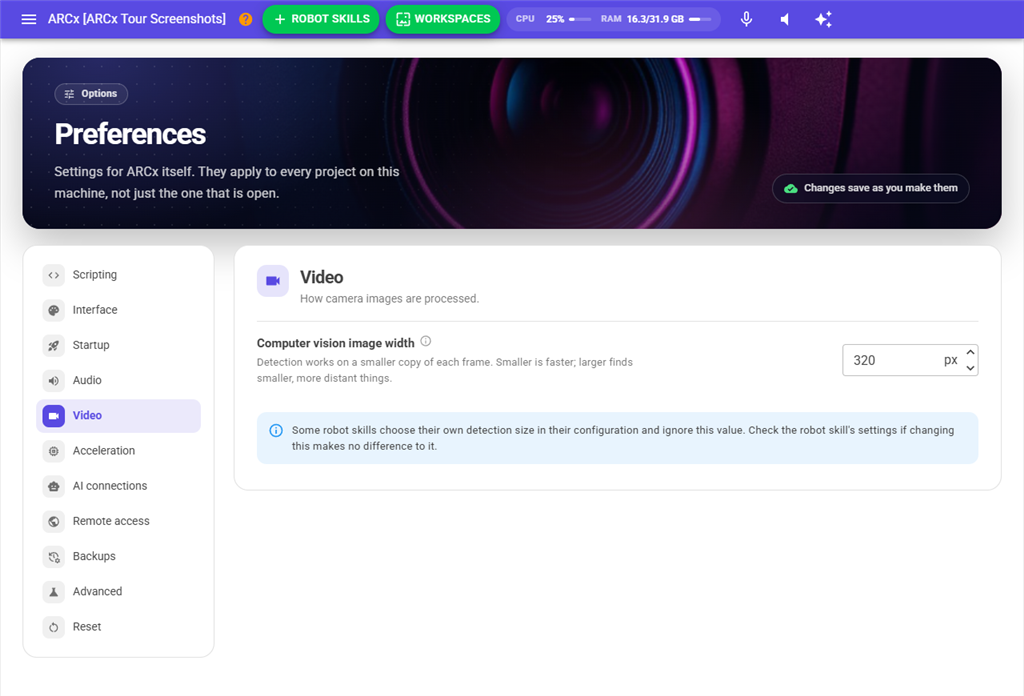Click the AI connections robot icon
Screen dimensions: 1024x696
click(54, 486)
